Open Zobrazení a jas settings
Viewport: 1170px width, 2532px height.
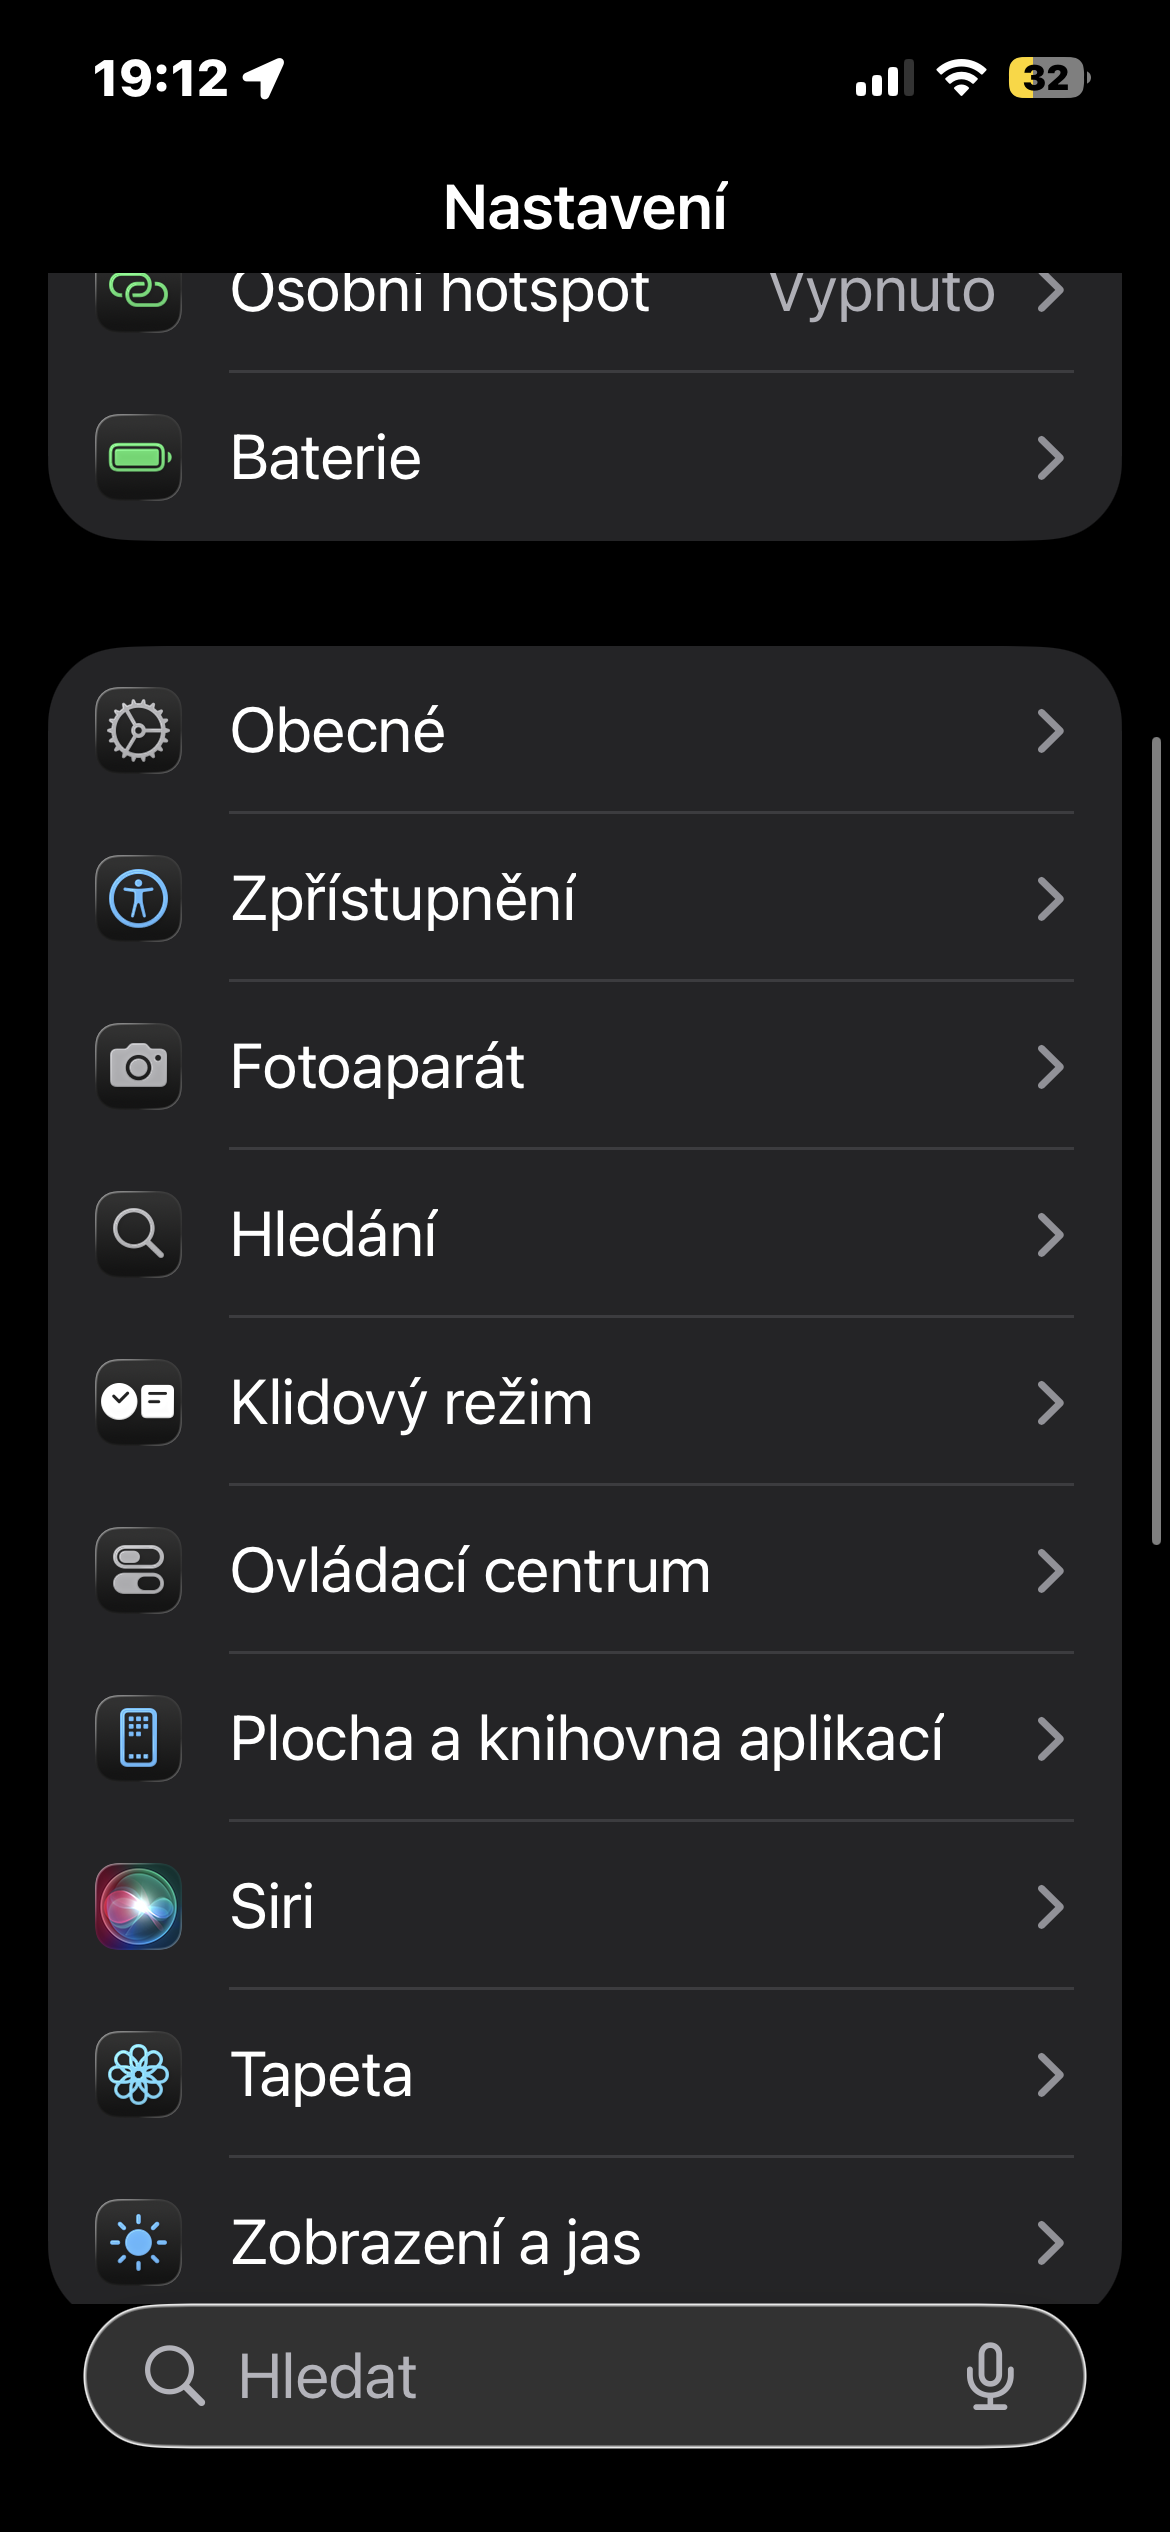point(600,2242)
